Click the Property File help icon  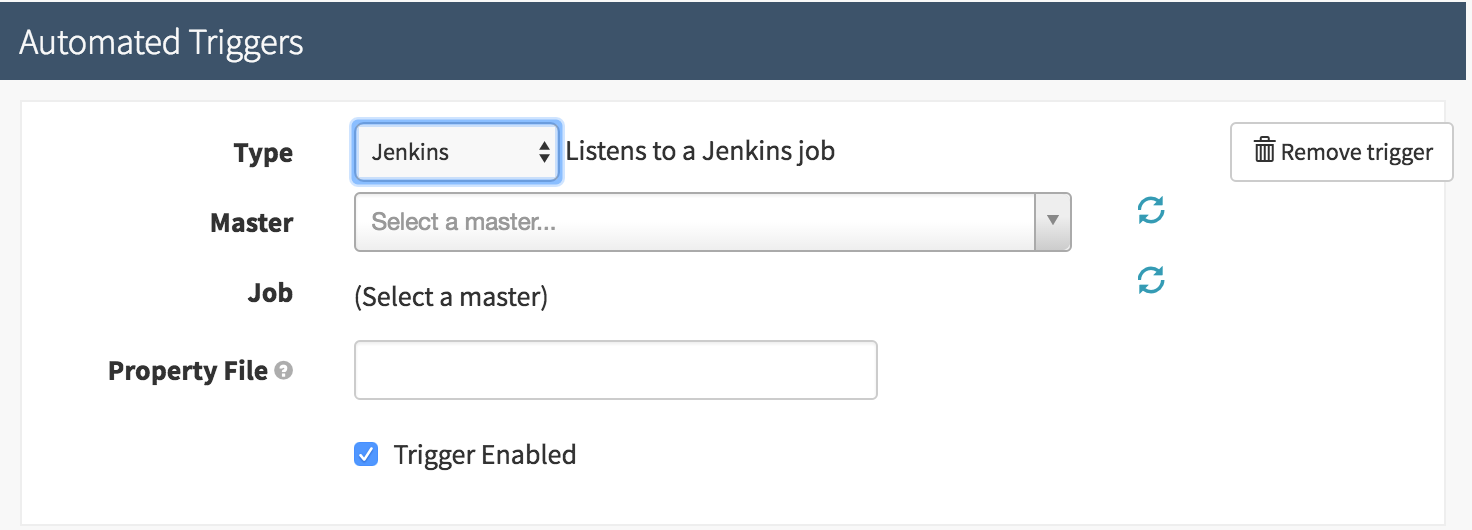(284, 371)
